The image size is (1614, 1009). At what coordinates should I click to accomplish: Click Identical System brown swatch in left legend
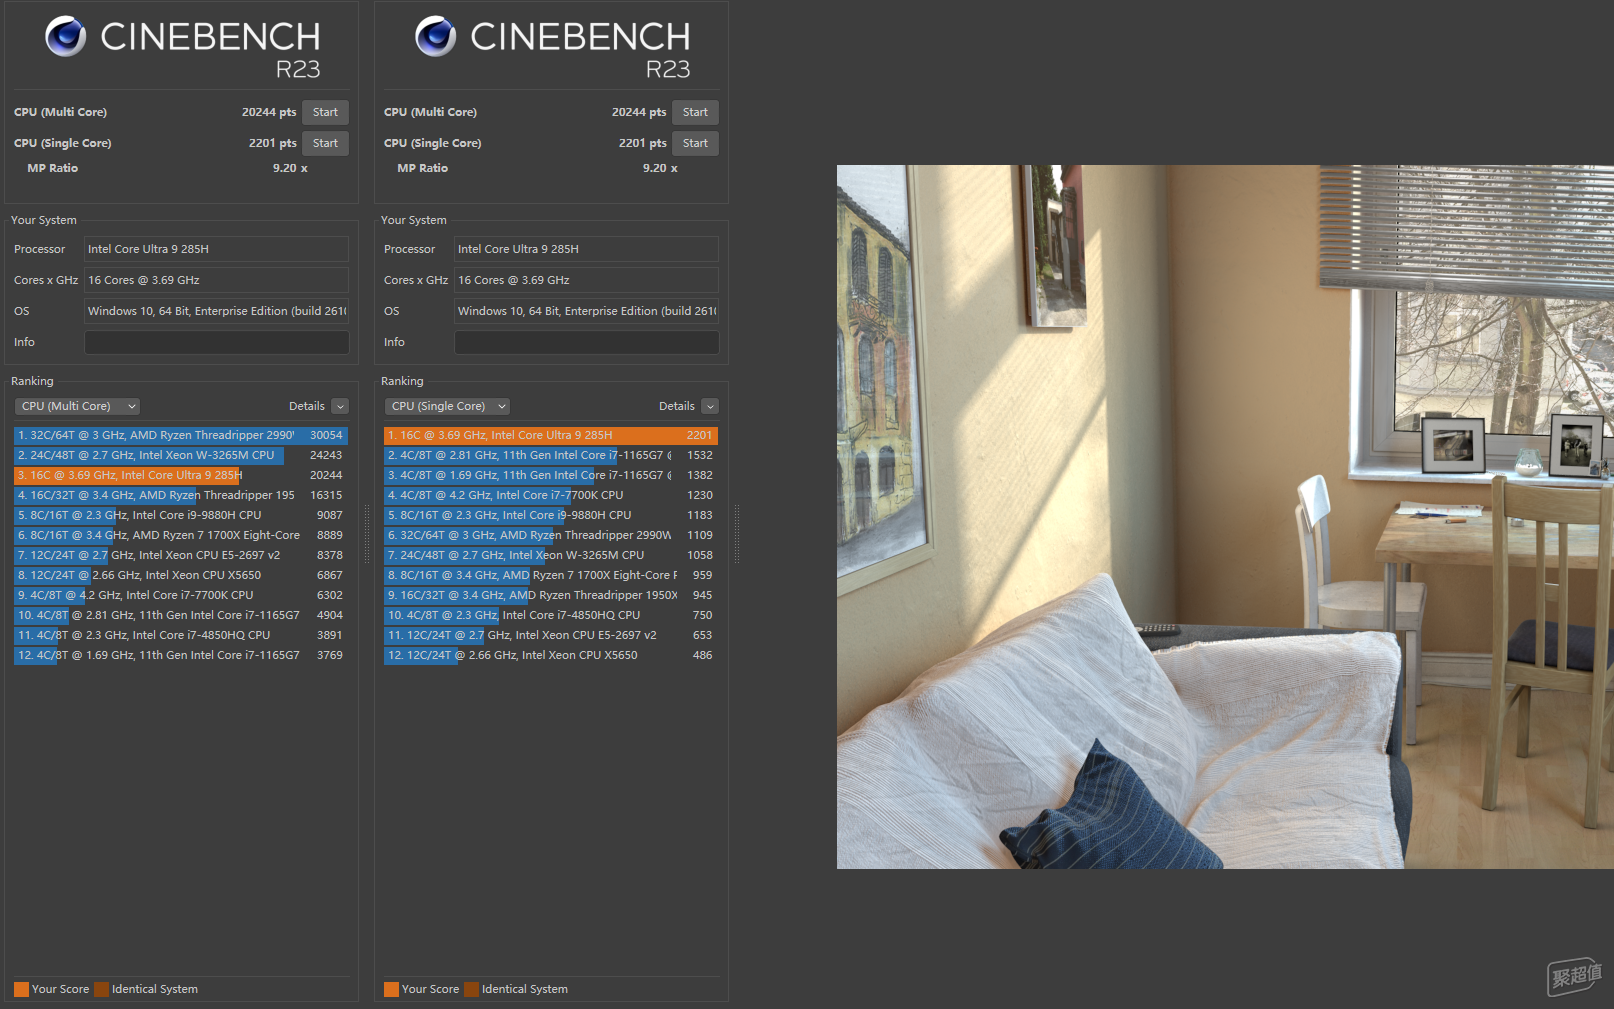101,989
